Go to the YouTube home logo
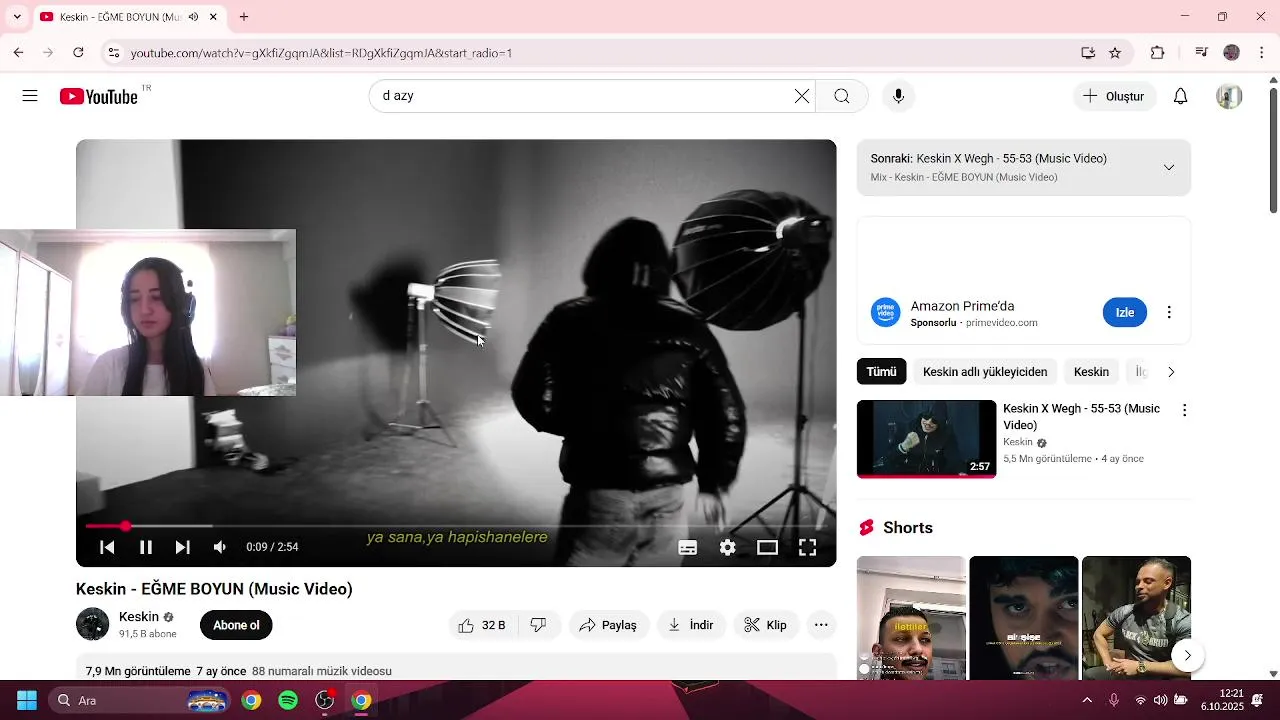This screenshot has width=1280, height=720. tap(98, 96)
